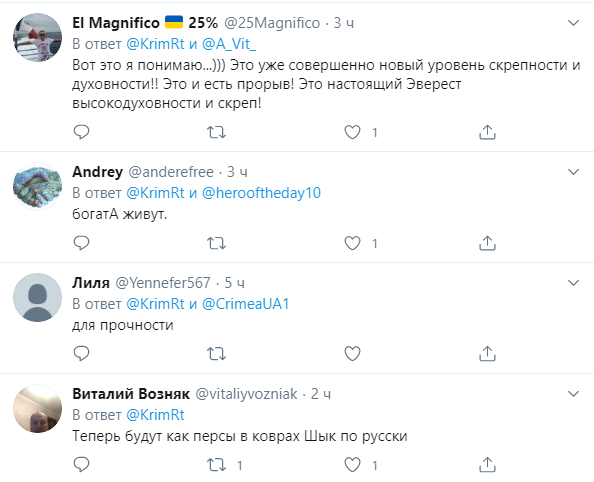Open options chevron on El Magnifico's tweet
594x482 pixels.
pos(574,23)
